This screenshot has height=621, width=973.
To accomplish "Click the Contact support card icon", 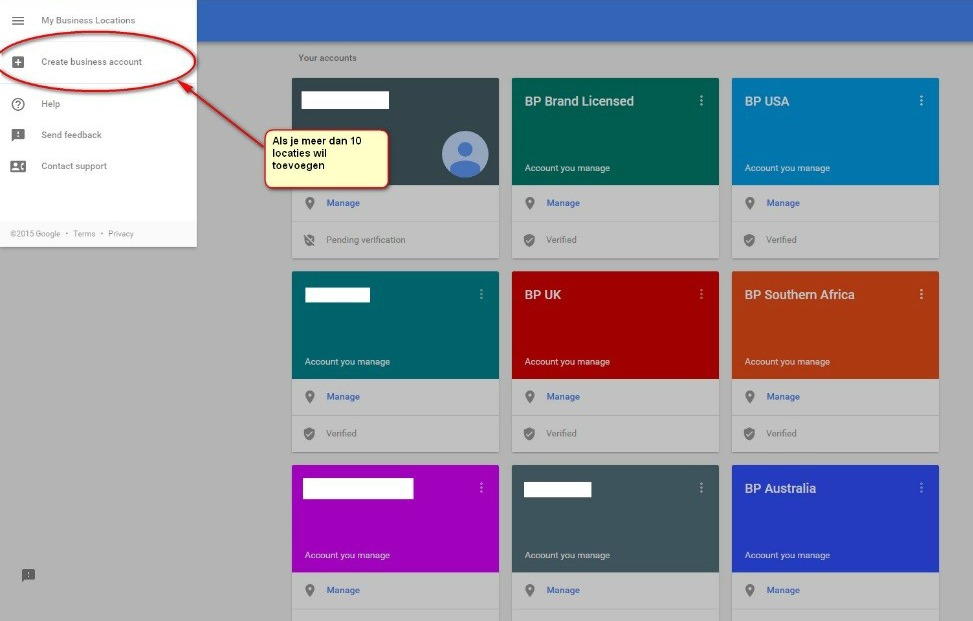I will (18, 166).
